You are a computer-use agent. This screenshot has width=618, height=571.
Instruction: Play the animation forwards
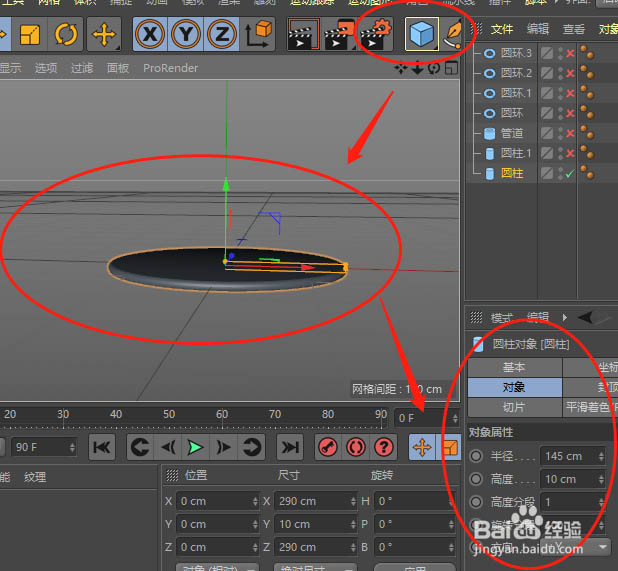195,447
